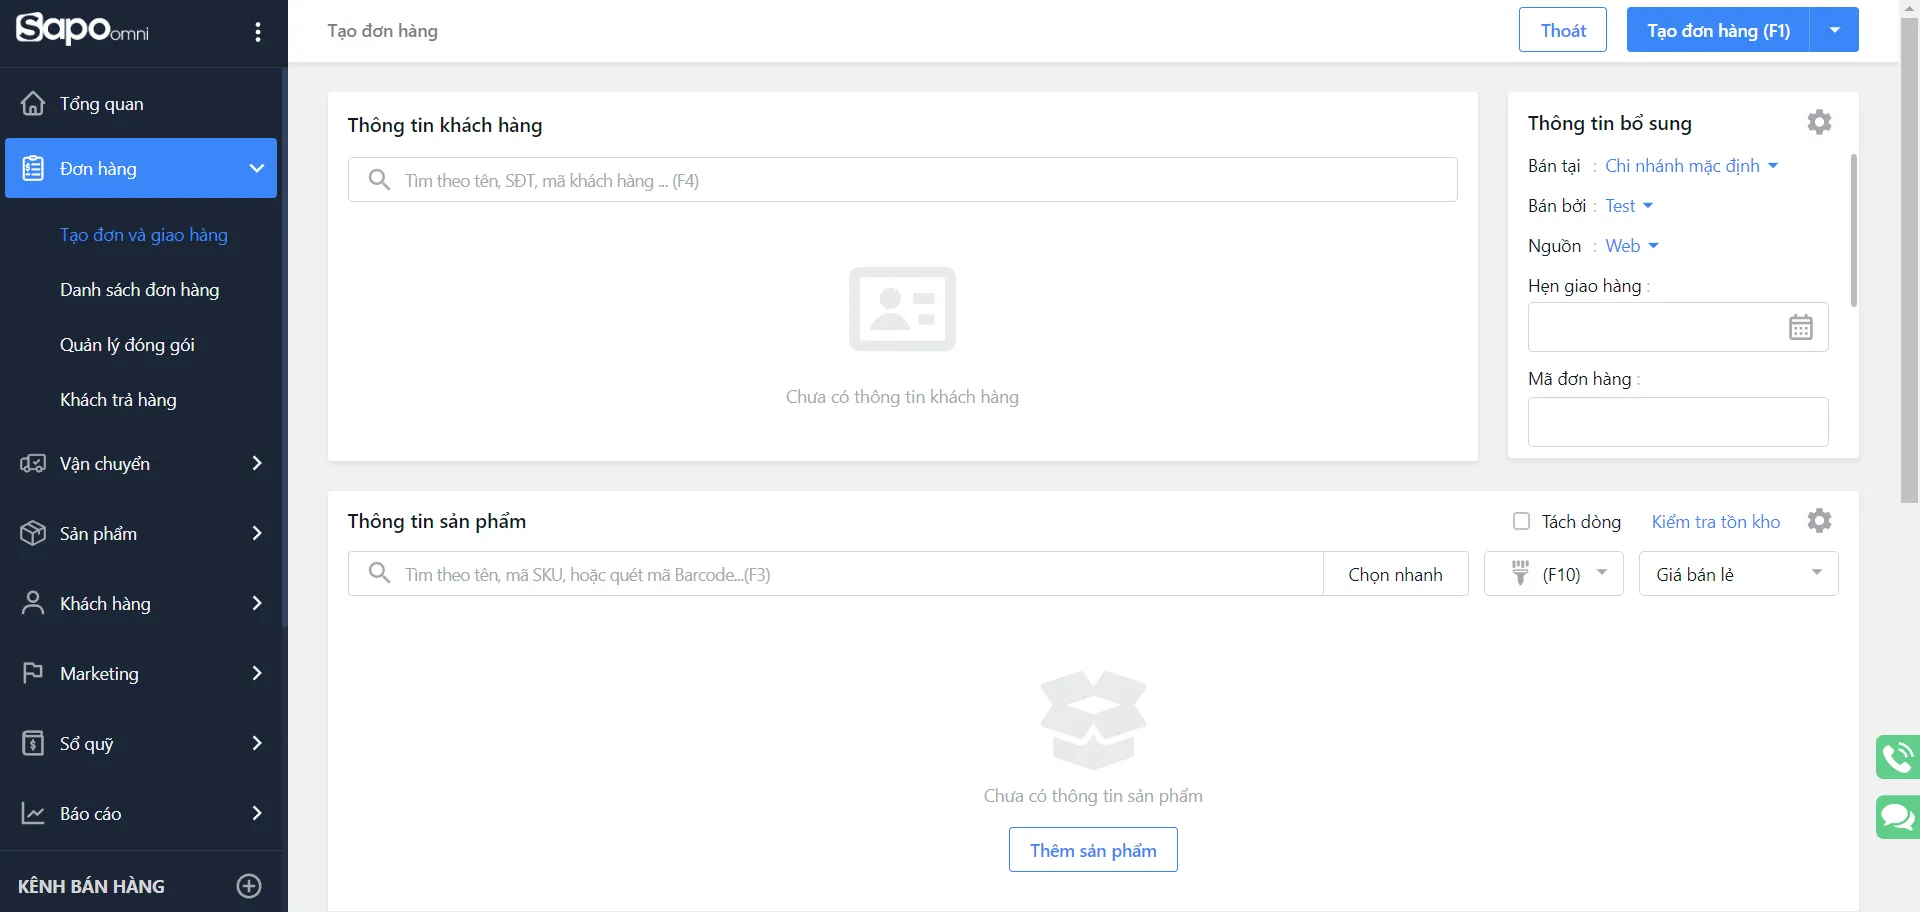Open the Chi nhánh mặc định dropdown
This screenshot has width=1920, height=912.
[x=1691, y=166]
